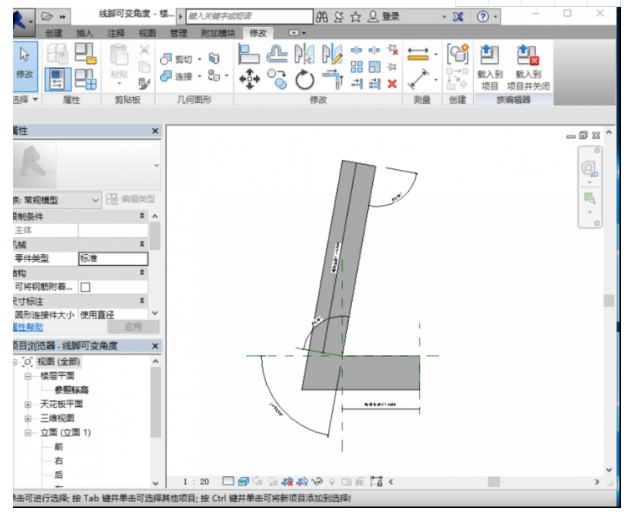Select the Move tool in Modify panel
This screenshot has width=628, height=514.
point(249,77)
